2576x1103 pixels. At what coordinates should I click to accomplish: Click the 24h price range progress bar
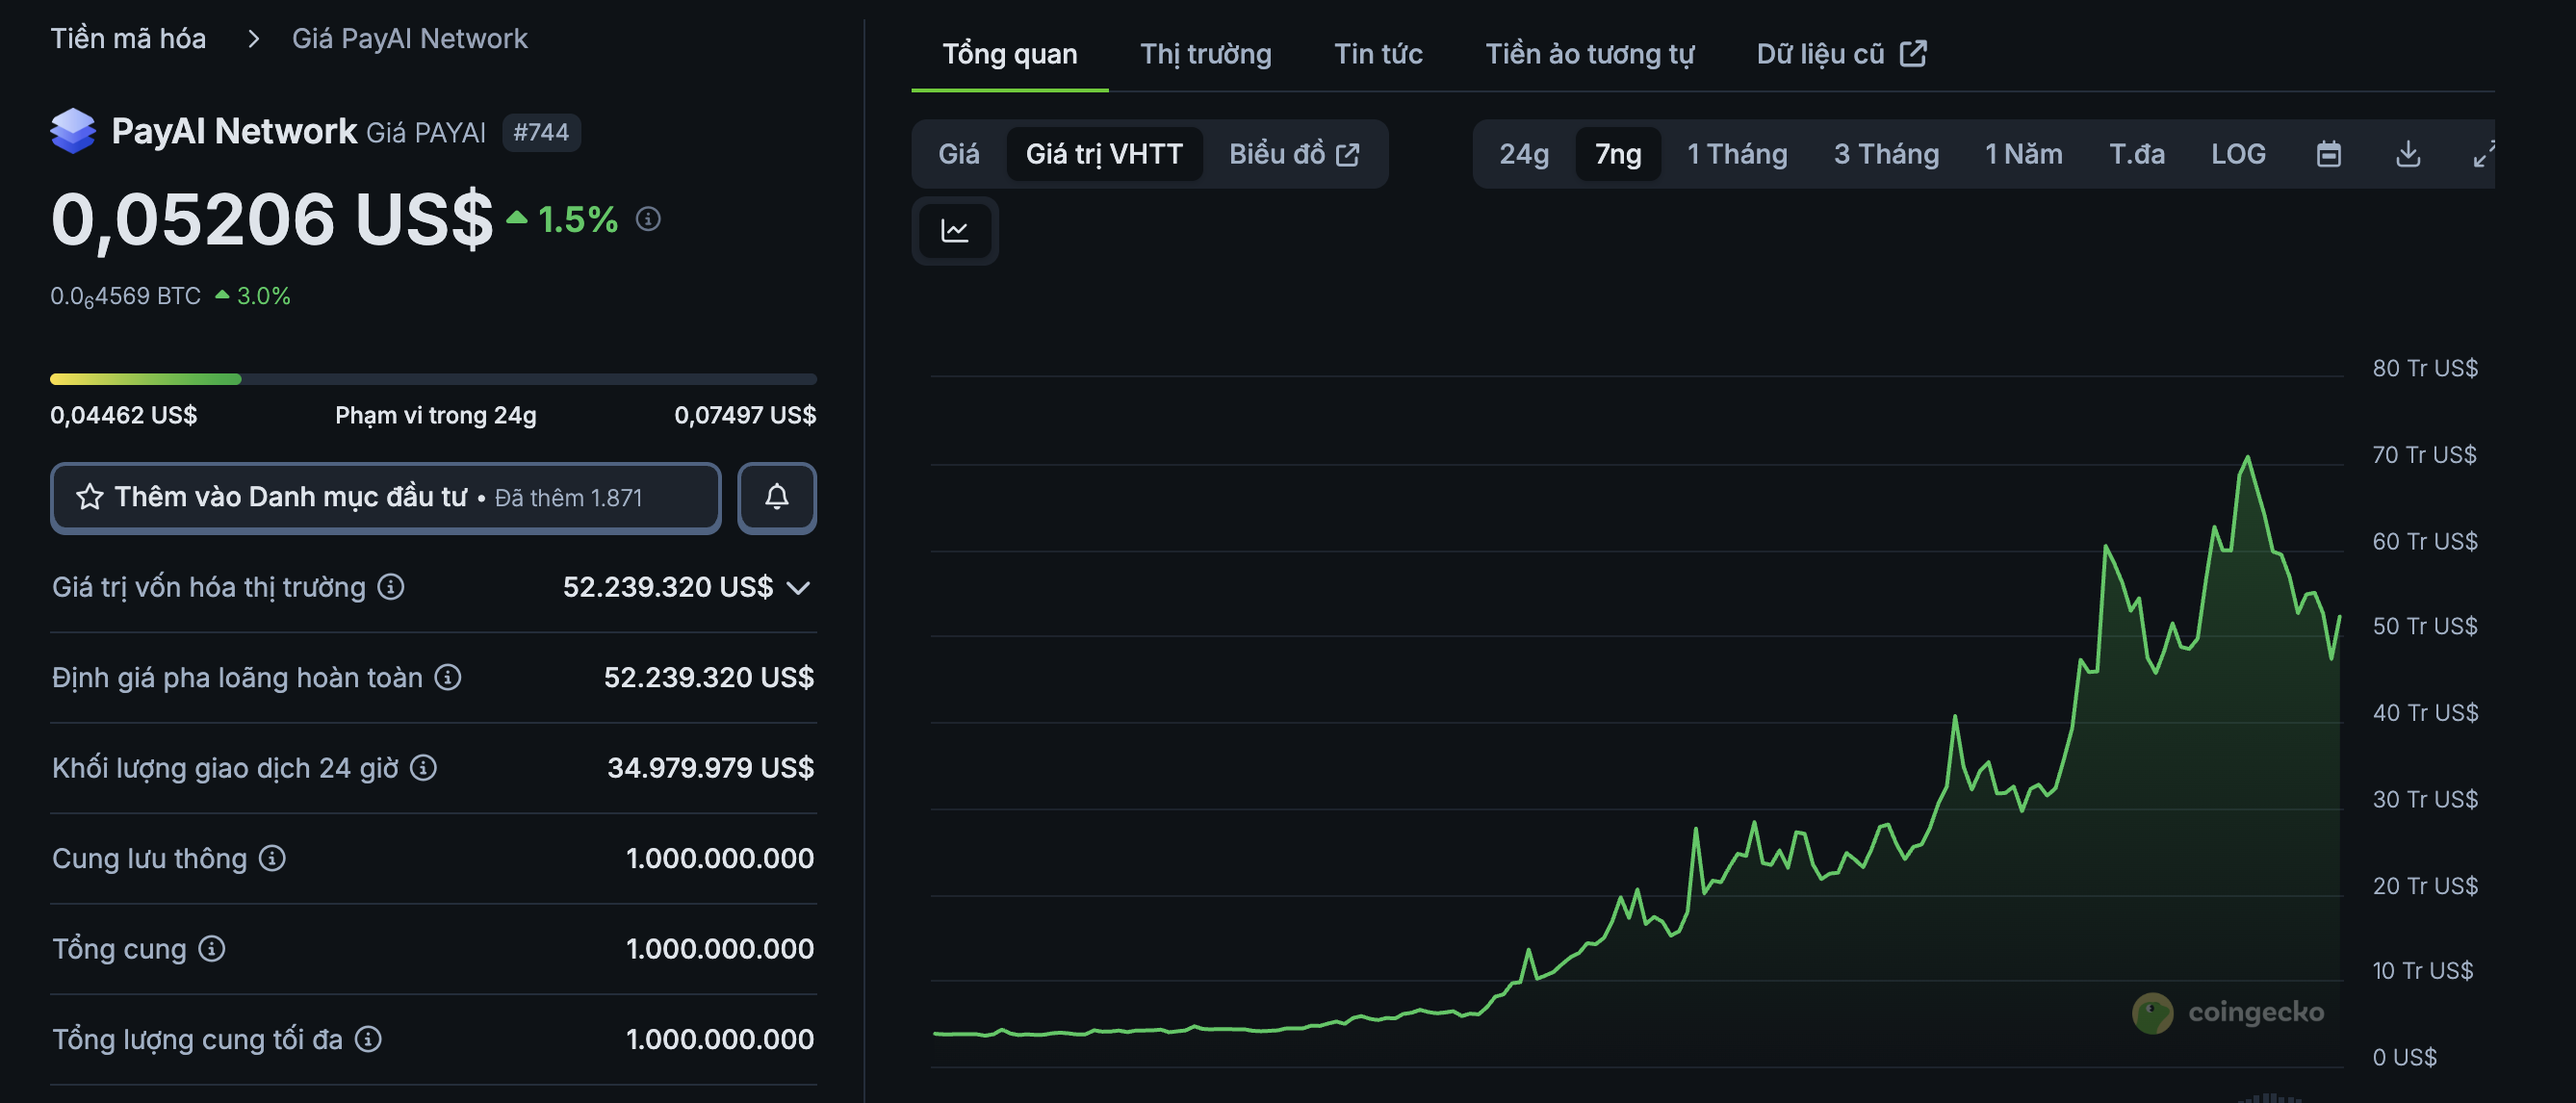[433, 378]
